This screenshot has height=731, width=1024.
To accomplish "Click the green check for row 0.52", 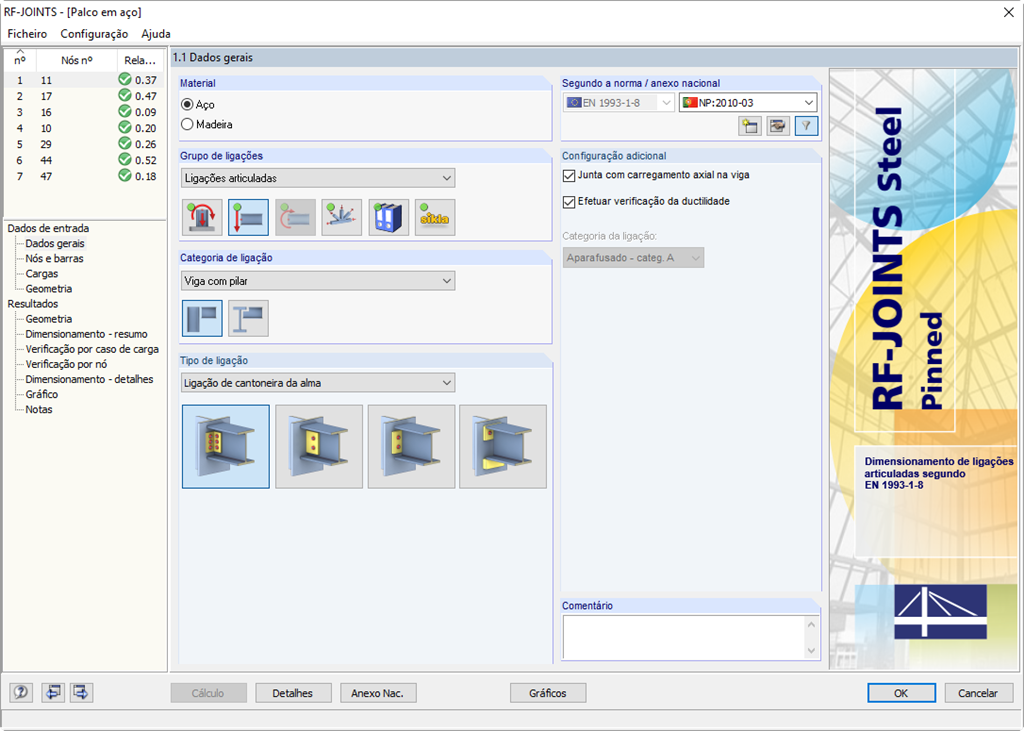I will click(x=125, y=159).
